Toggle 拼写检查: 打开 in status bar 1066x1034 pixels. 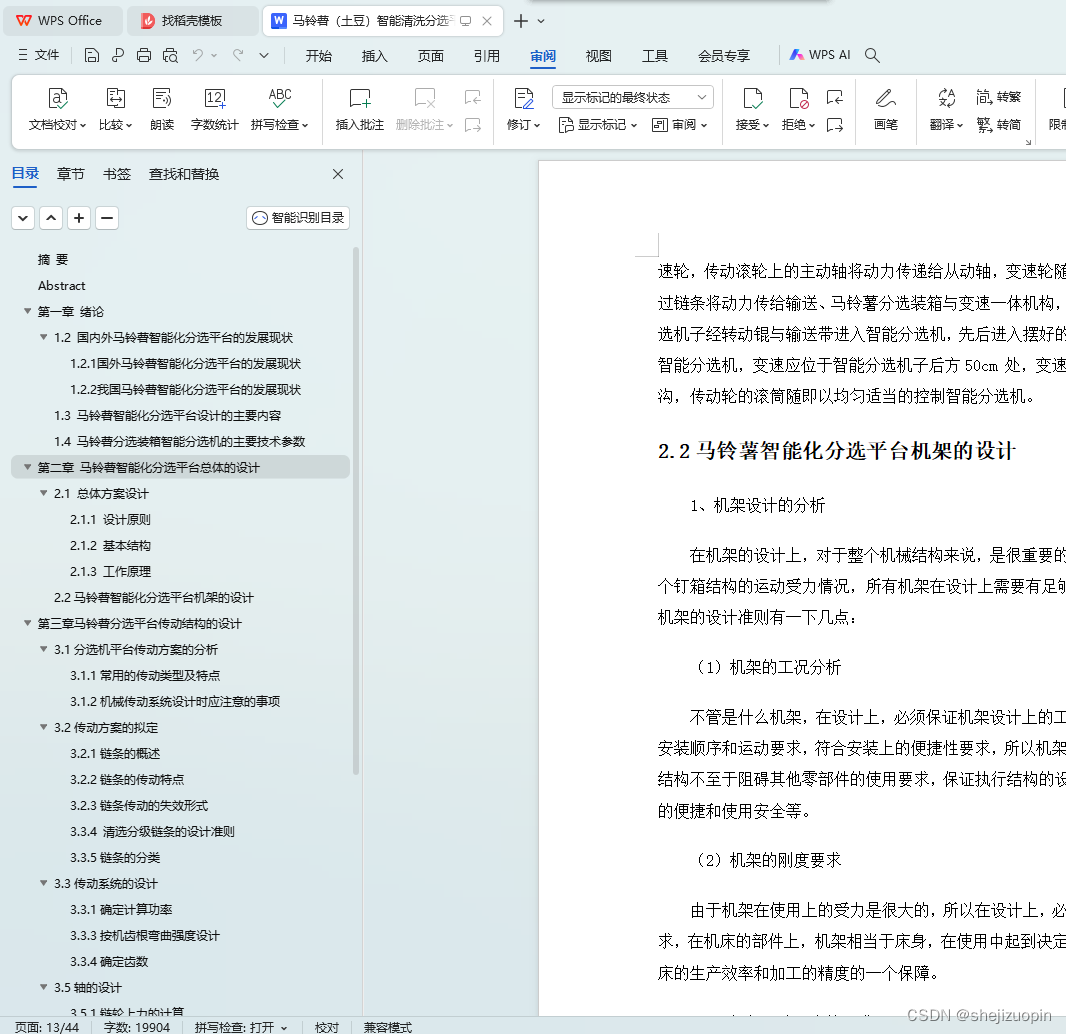[241, 1027]
